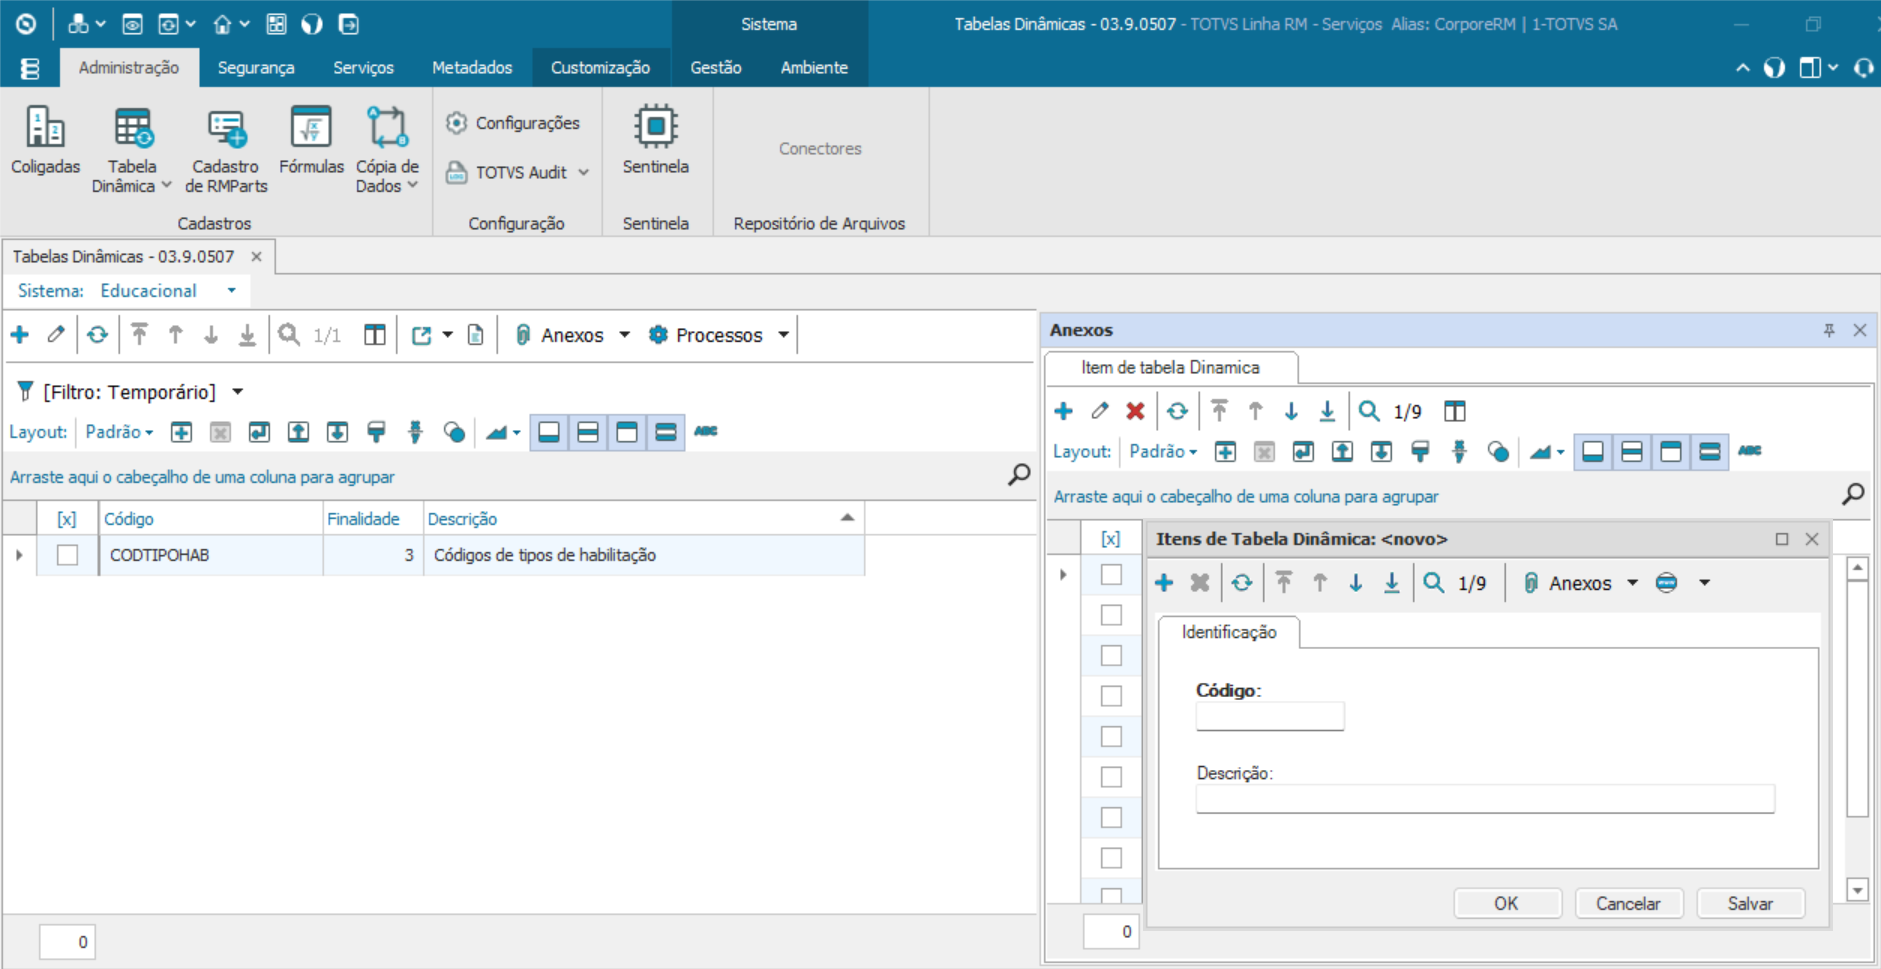Open the Sistema Educacional dropdown

pos(231,291)
